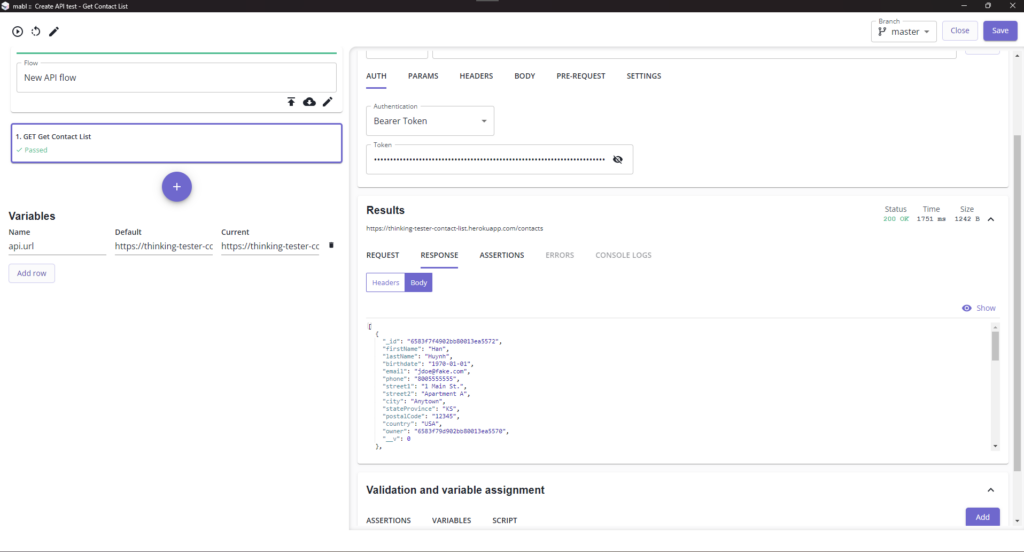Click the round plus button to add step

[x=177, y=186]
